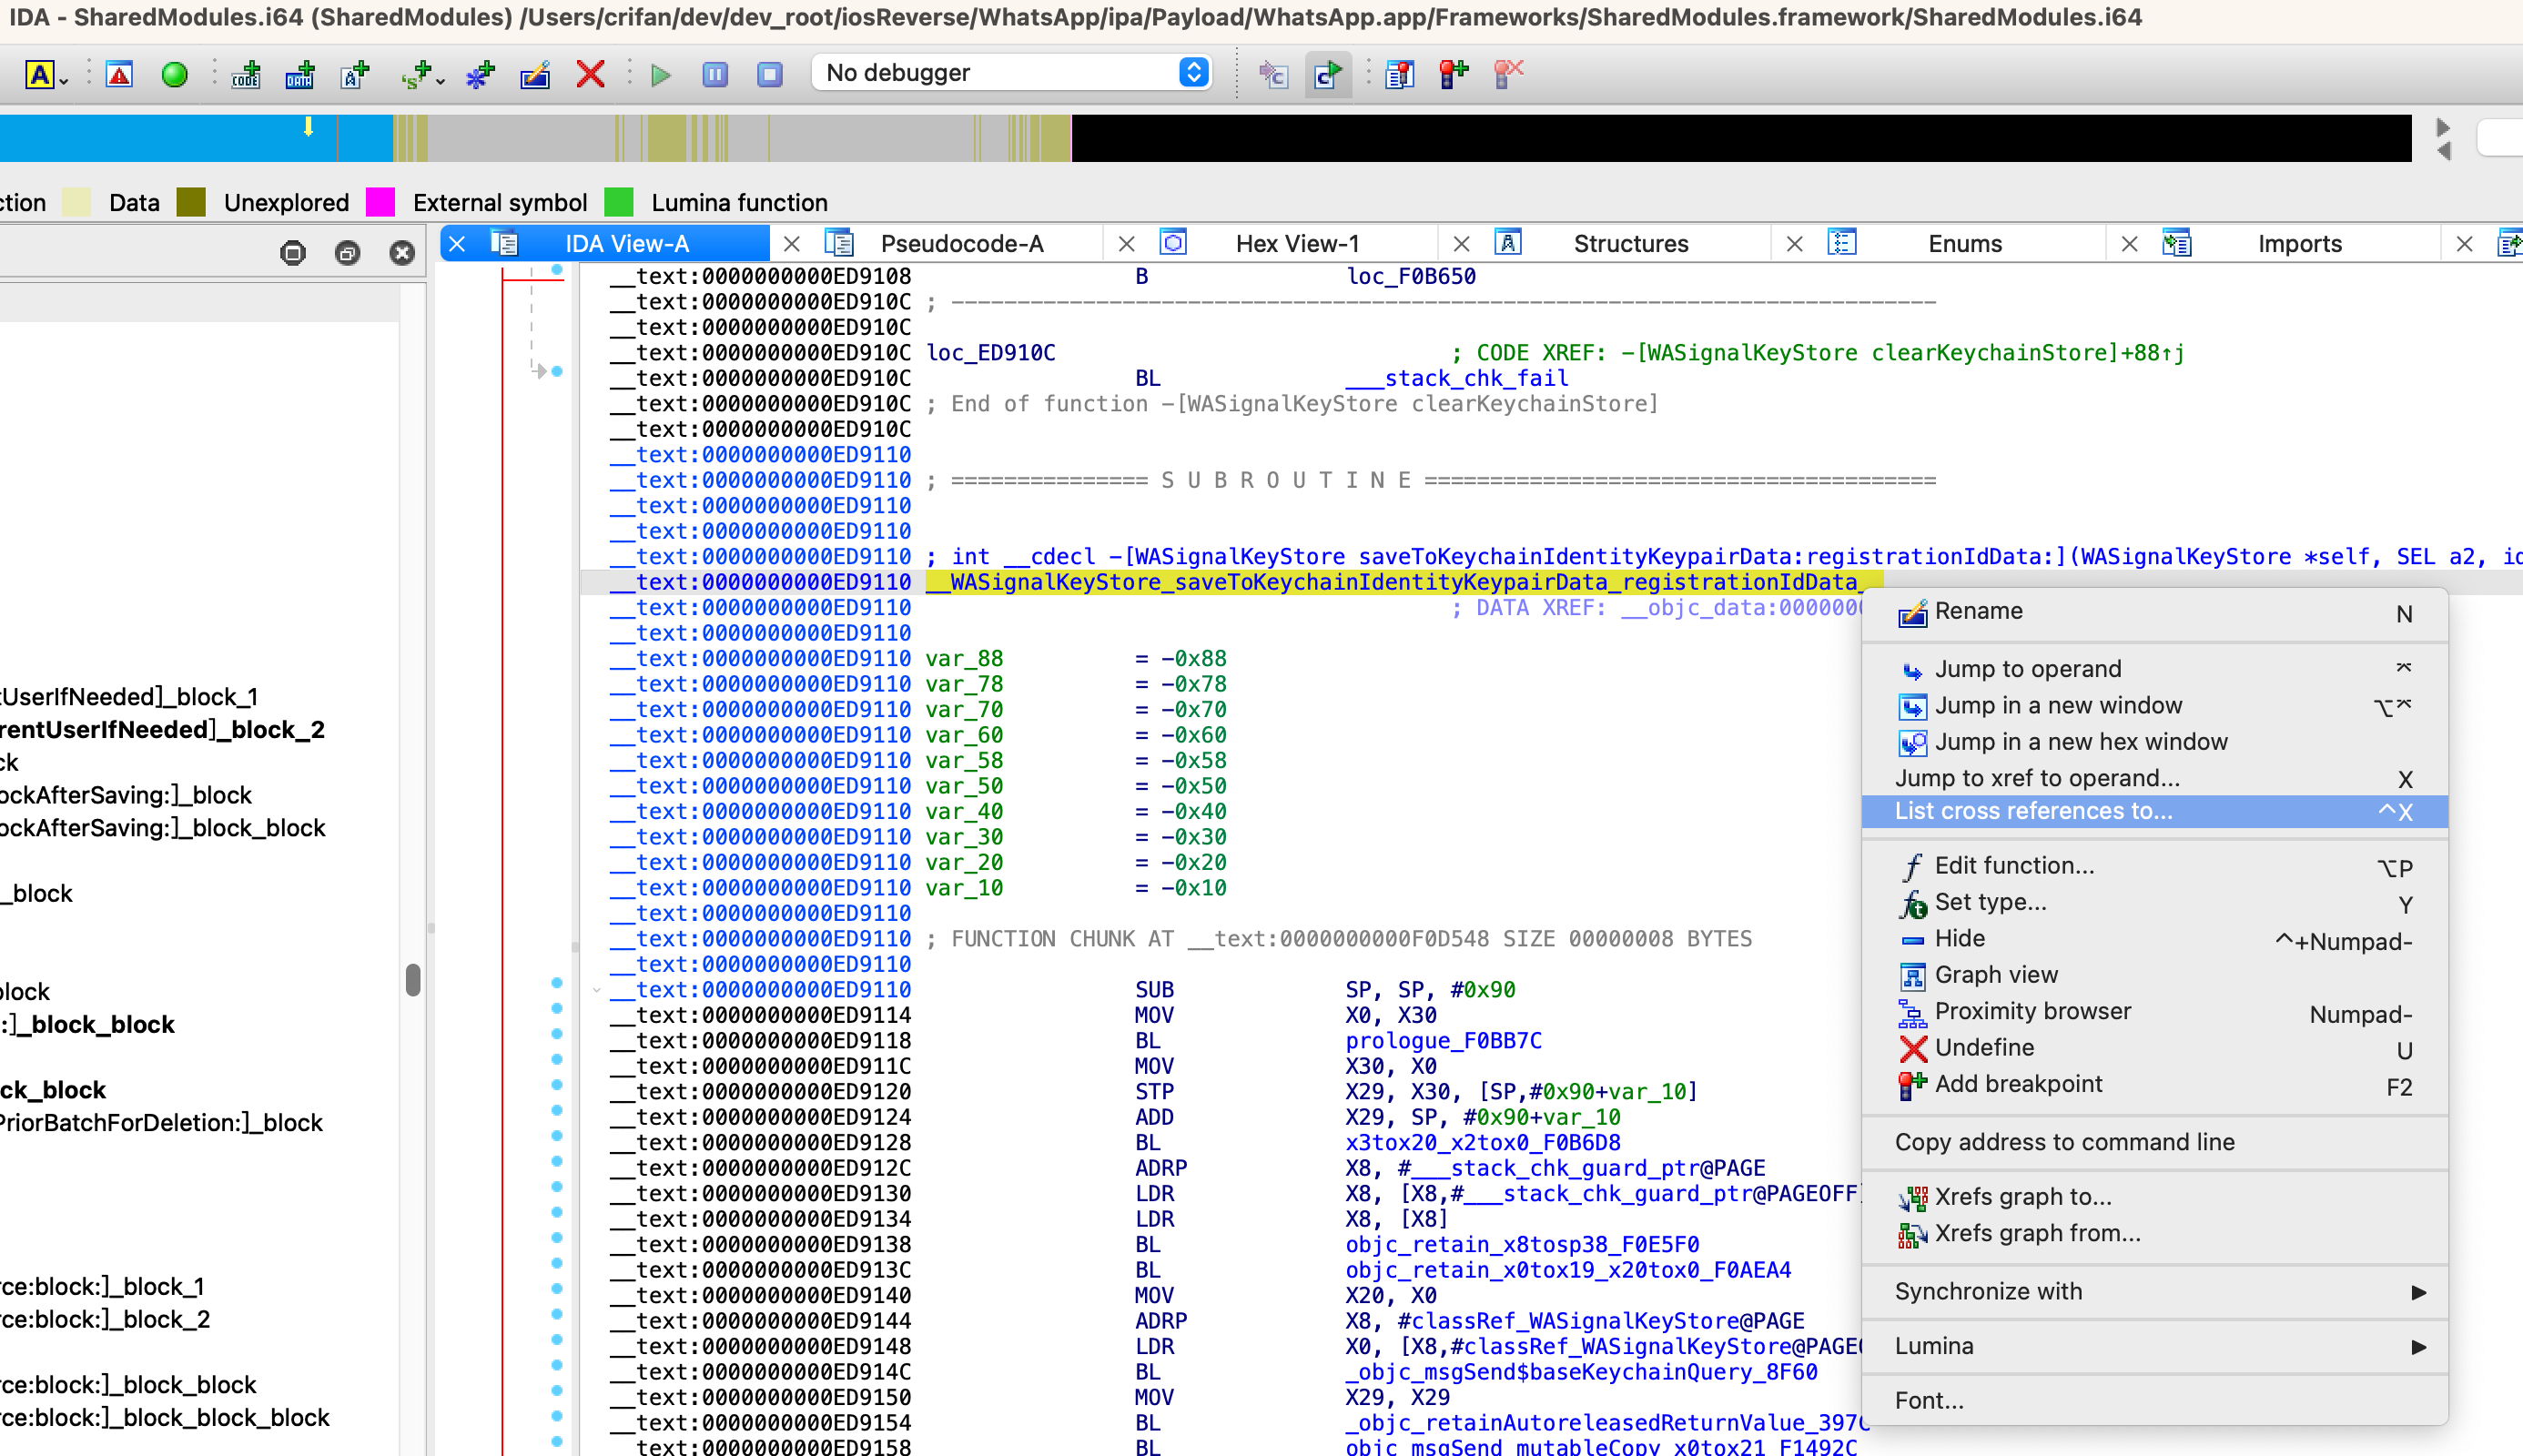The image size is (2523, 1456).
Task: Click the functions panel close round icon
Action: 402,253
